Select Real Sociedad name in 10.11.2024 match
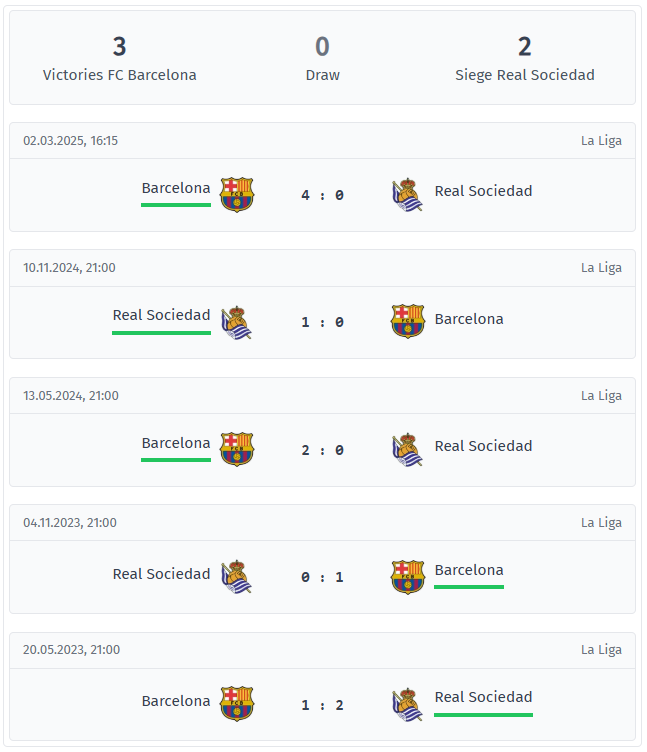The height and width of the screenshot is (752, 647). (x=161, y=315)
